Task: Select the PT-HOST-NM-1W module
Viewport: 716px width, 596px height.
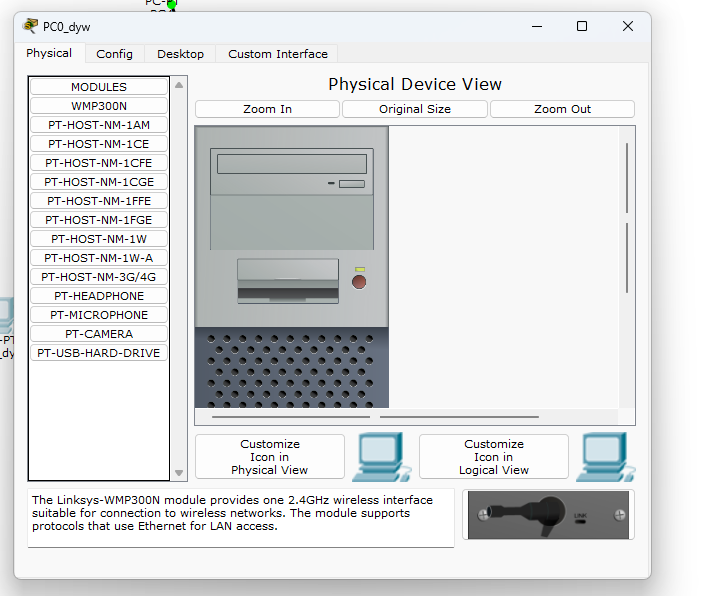Action: [99, 239]
